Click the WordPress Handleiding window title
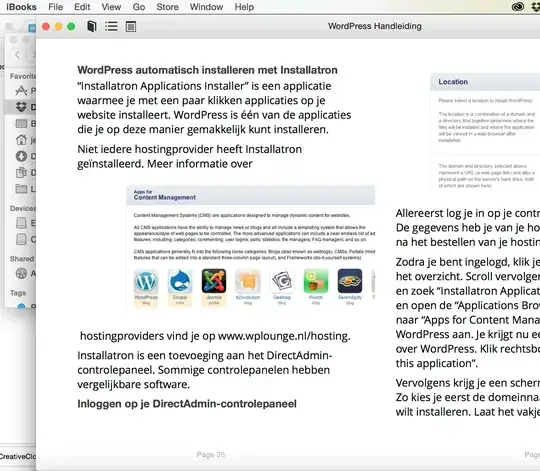Screen dimensions: 540x471 pyautogui.click(x=375, y=26)
